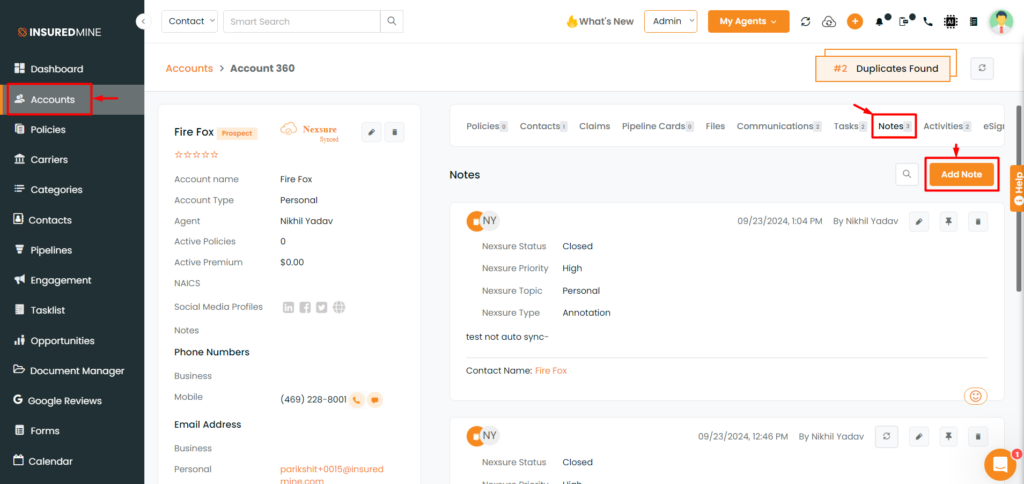Open the chat support bubble

click(x=1000, y=464)
